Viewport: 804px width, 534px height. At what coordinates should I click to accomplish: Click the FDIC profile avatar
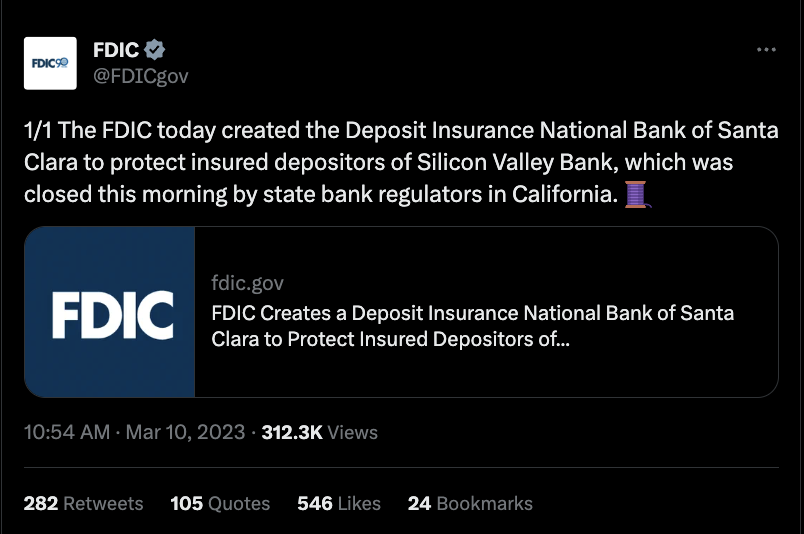pyautogui.click(x=50, y=63)
